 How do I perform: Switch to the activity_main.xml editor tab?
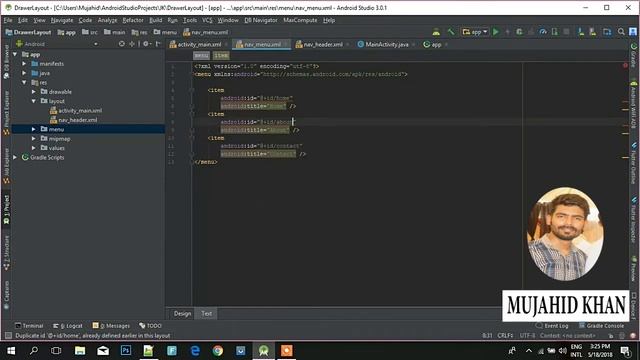(x=199, y=44)
